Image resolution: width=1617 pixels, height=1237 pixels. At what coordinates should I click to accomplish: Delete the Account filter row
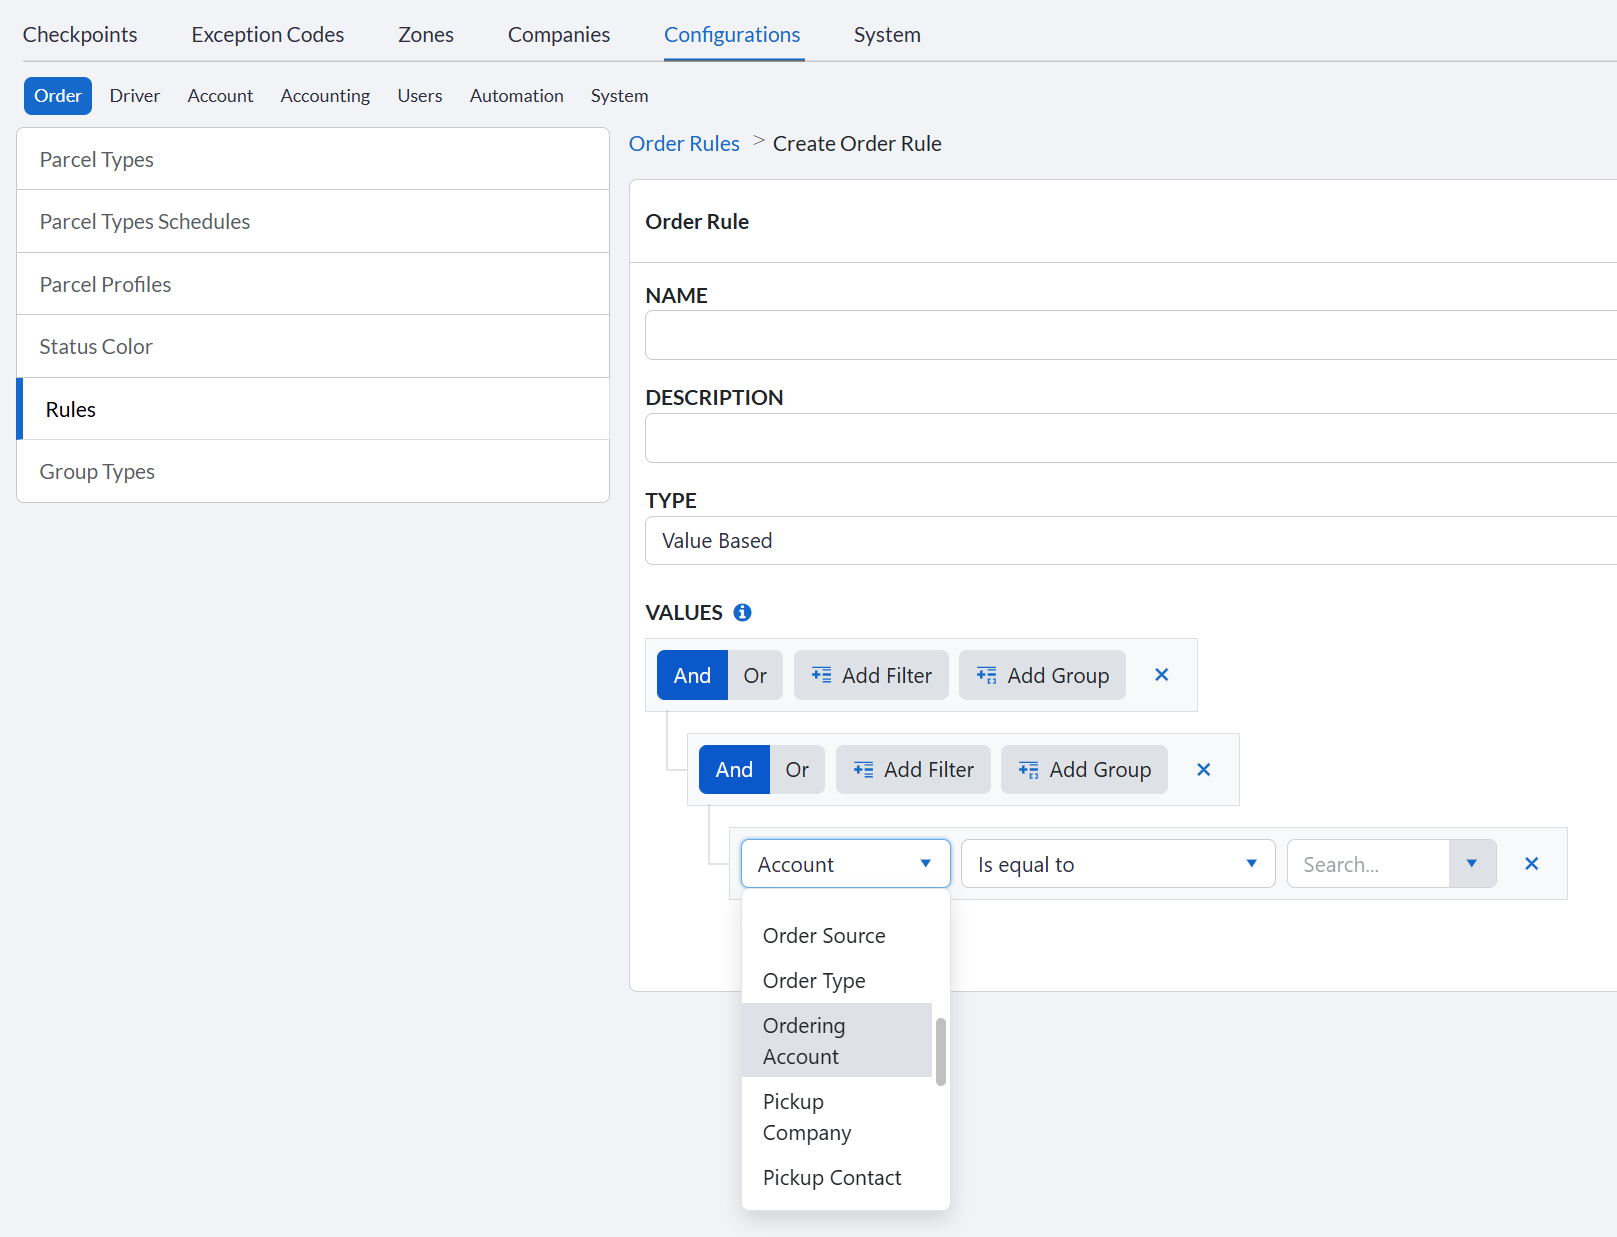1531,863
